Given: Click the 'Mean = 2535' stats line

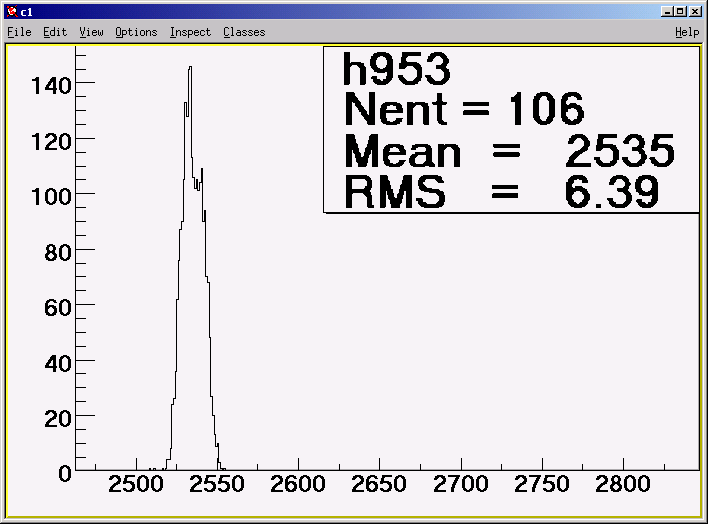Looking at the screenshot, I should click(509, 151).
